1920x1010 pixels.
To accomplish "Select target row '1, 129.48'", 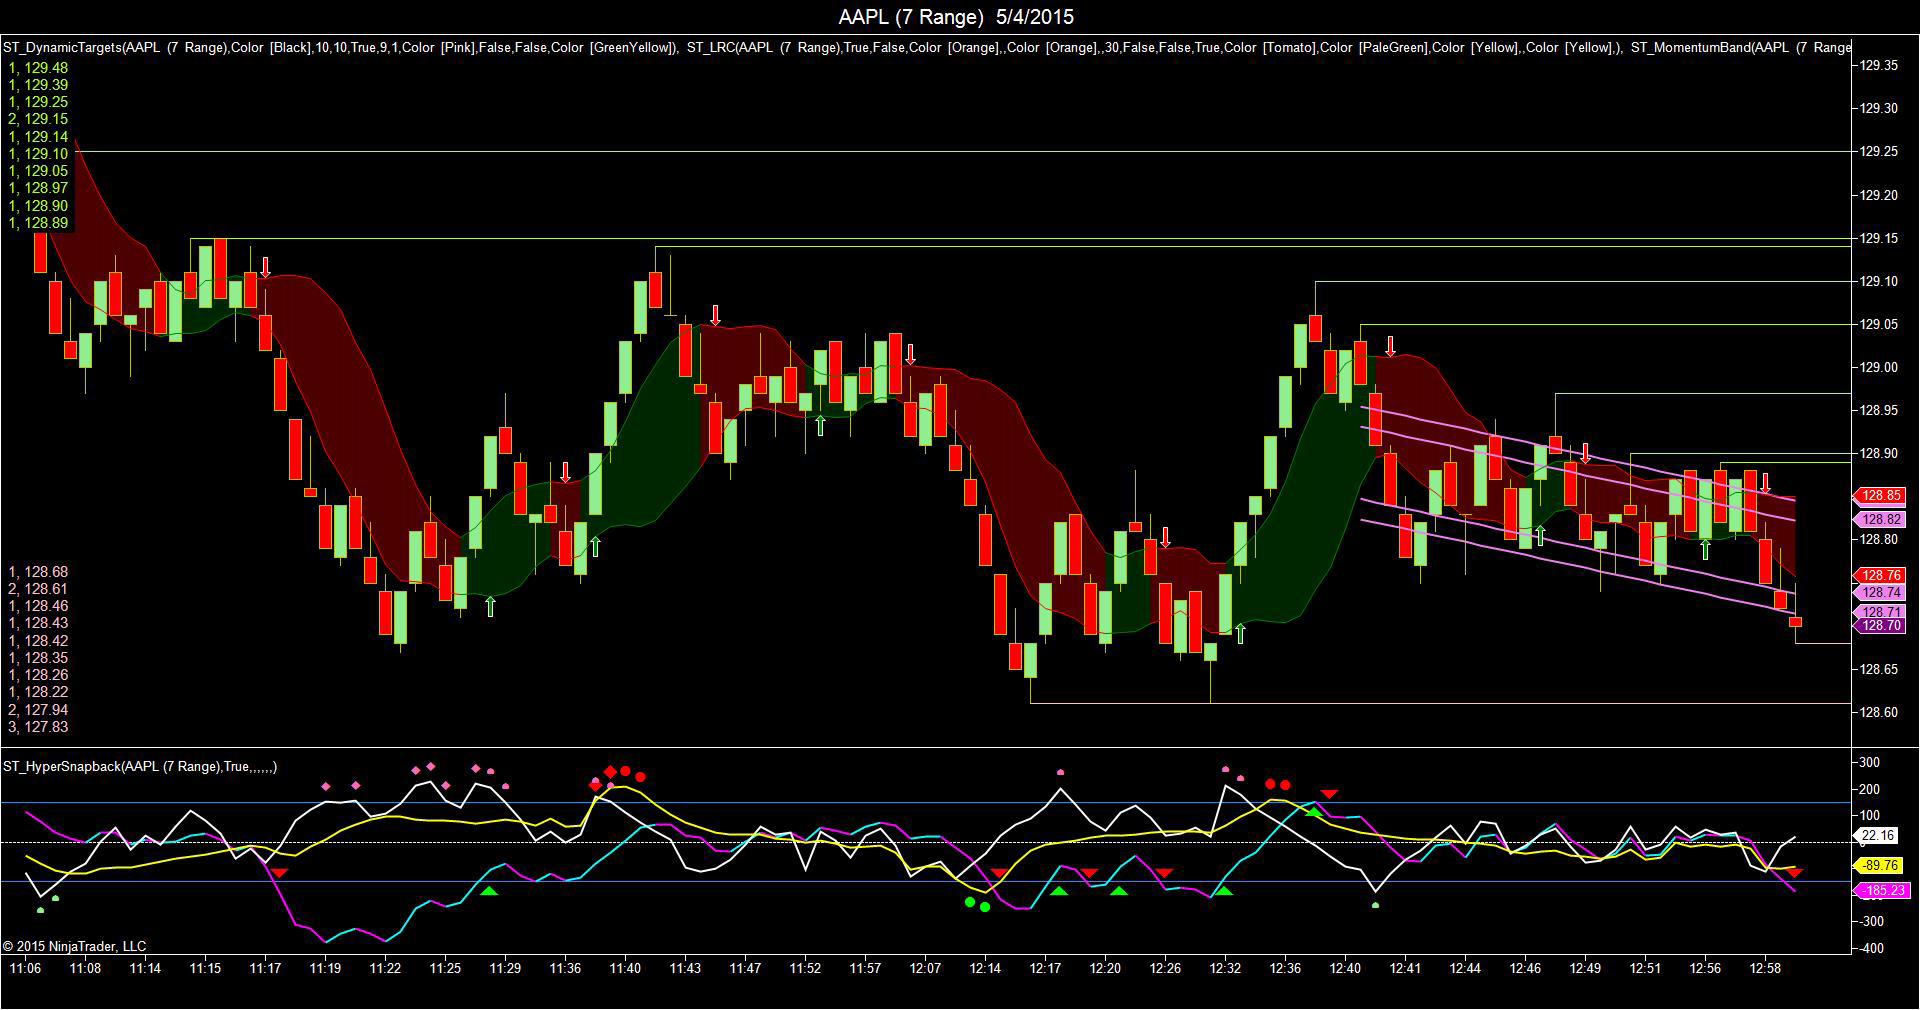I will point(38,68).
